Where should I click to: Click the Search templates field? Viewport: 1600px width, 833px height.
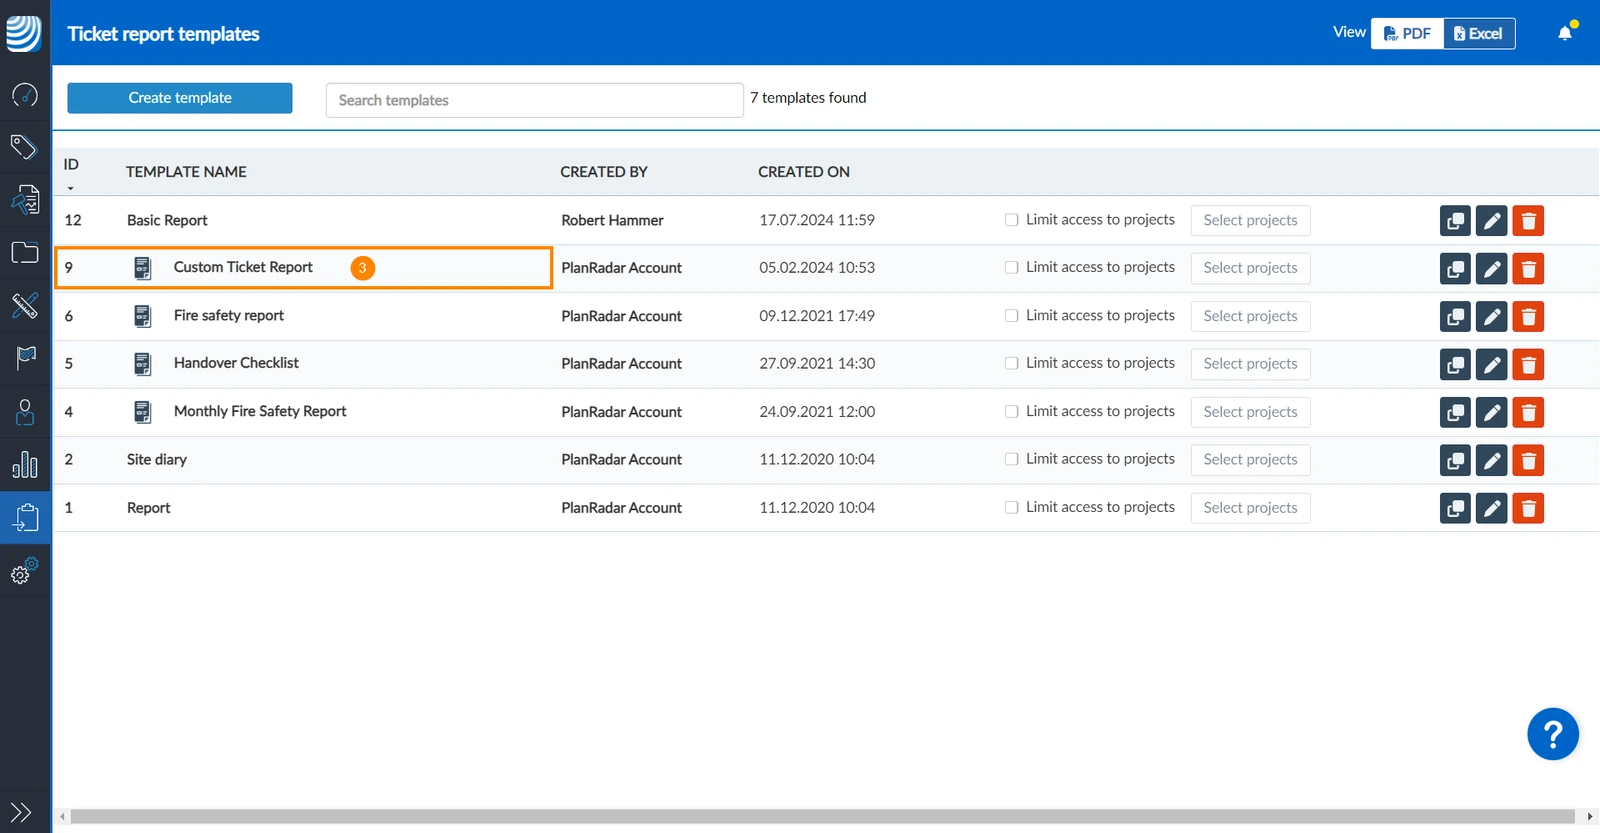pos(534,100)
